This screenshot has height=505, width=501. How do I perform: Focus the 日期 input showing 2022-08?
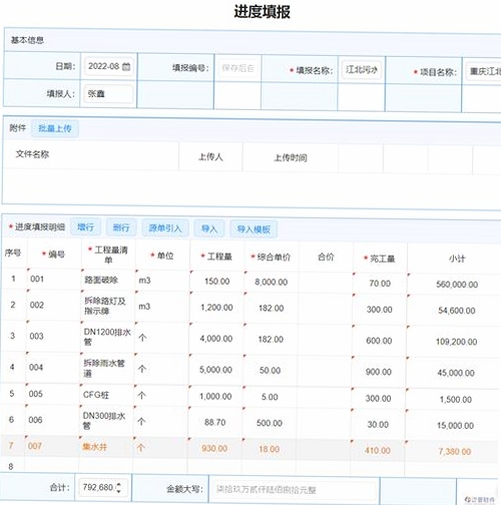(x=109, y=66)
